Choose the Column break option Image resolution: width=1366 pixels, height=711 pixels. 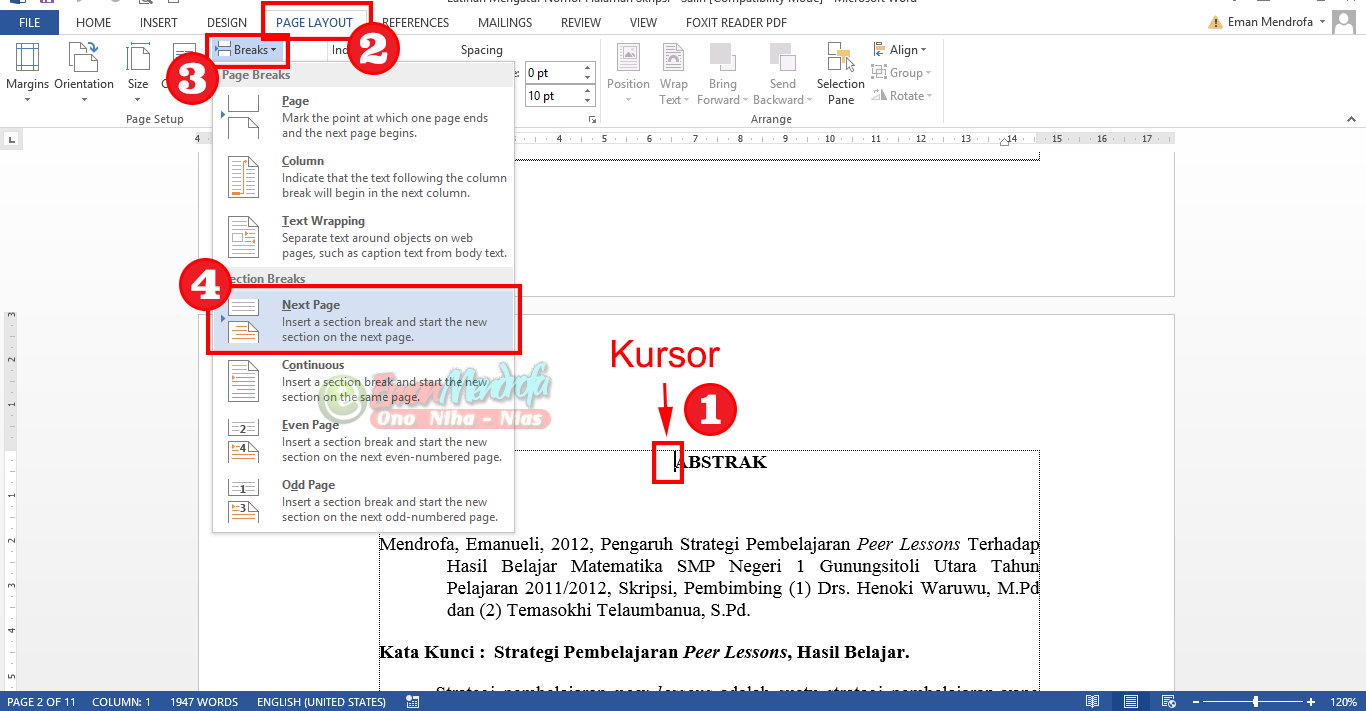tap(364, 177)
